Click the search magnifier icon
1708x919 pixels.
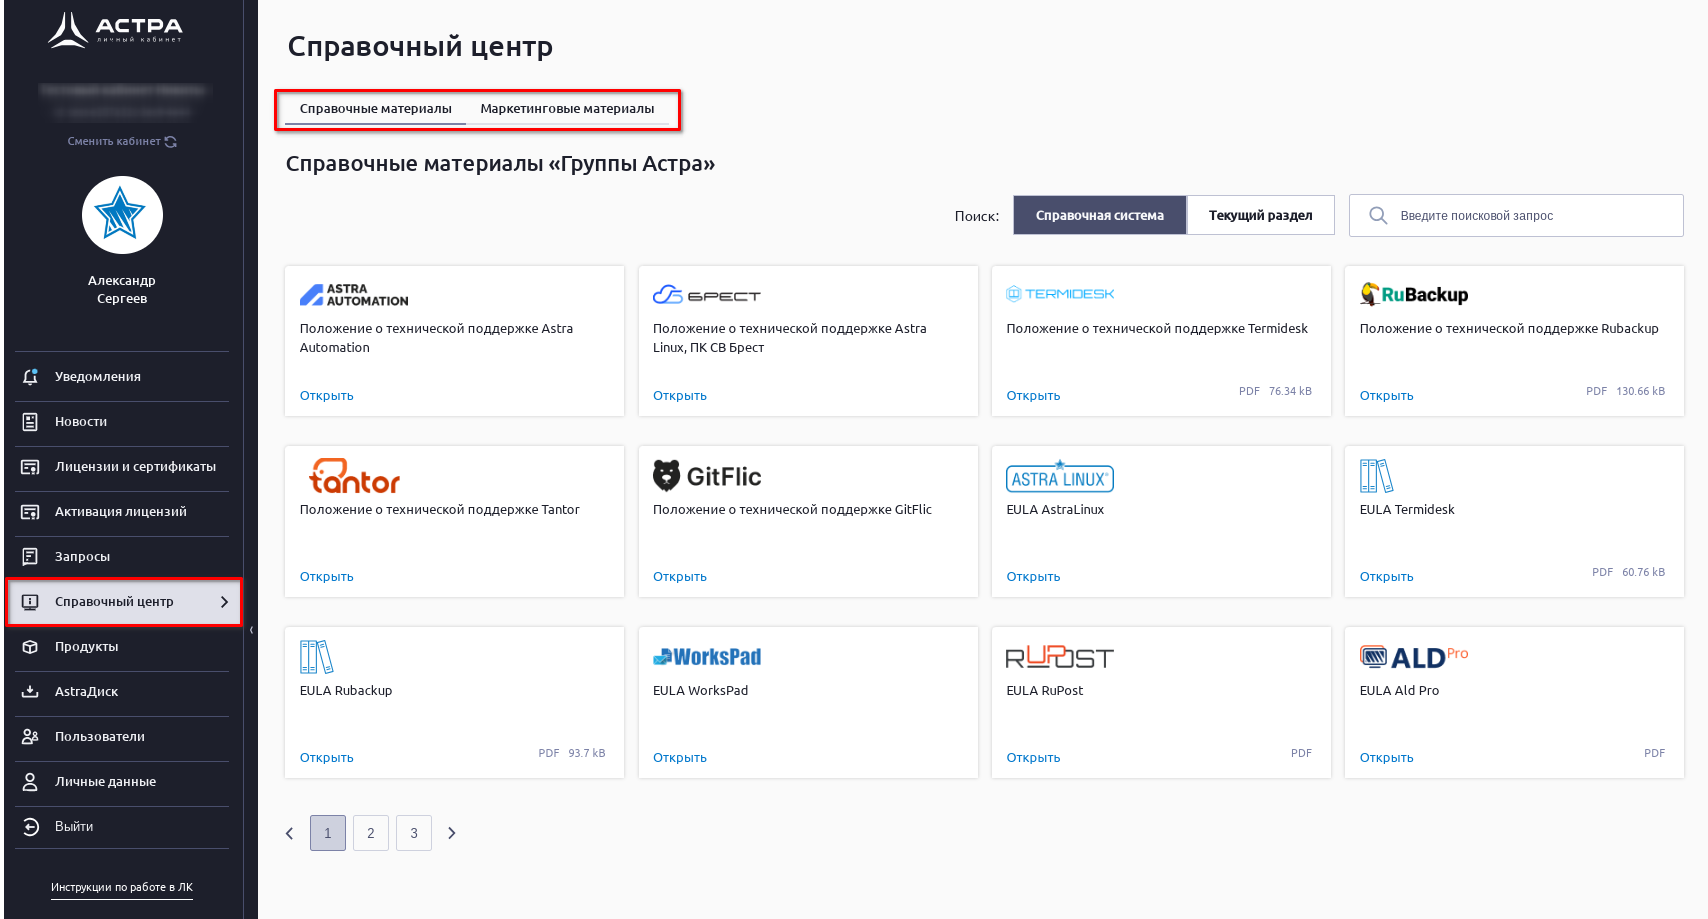[1378, 216]
